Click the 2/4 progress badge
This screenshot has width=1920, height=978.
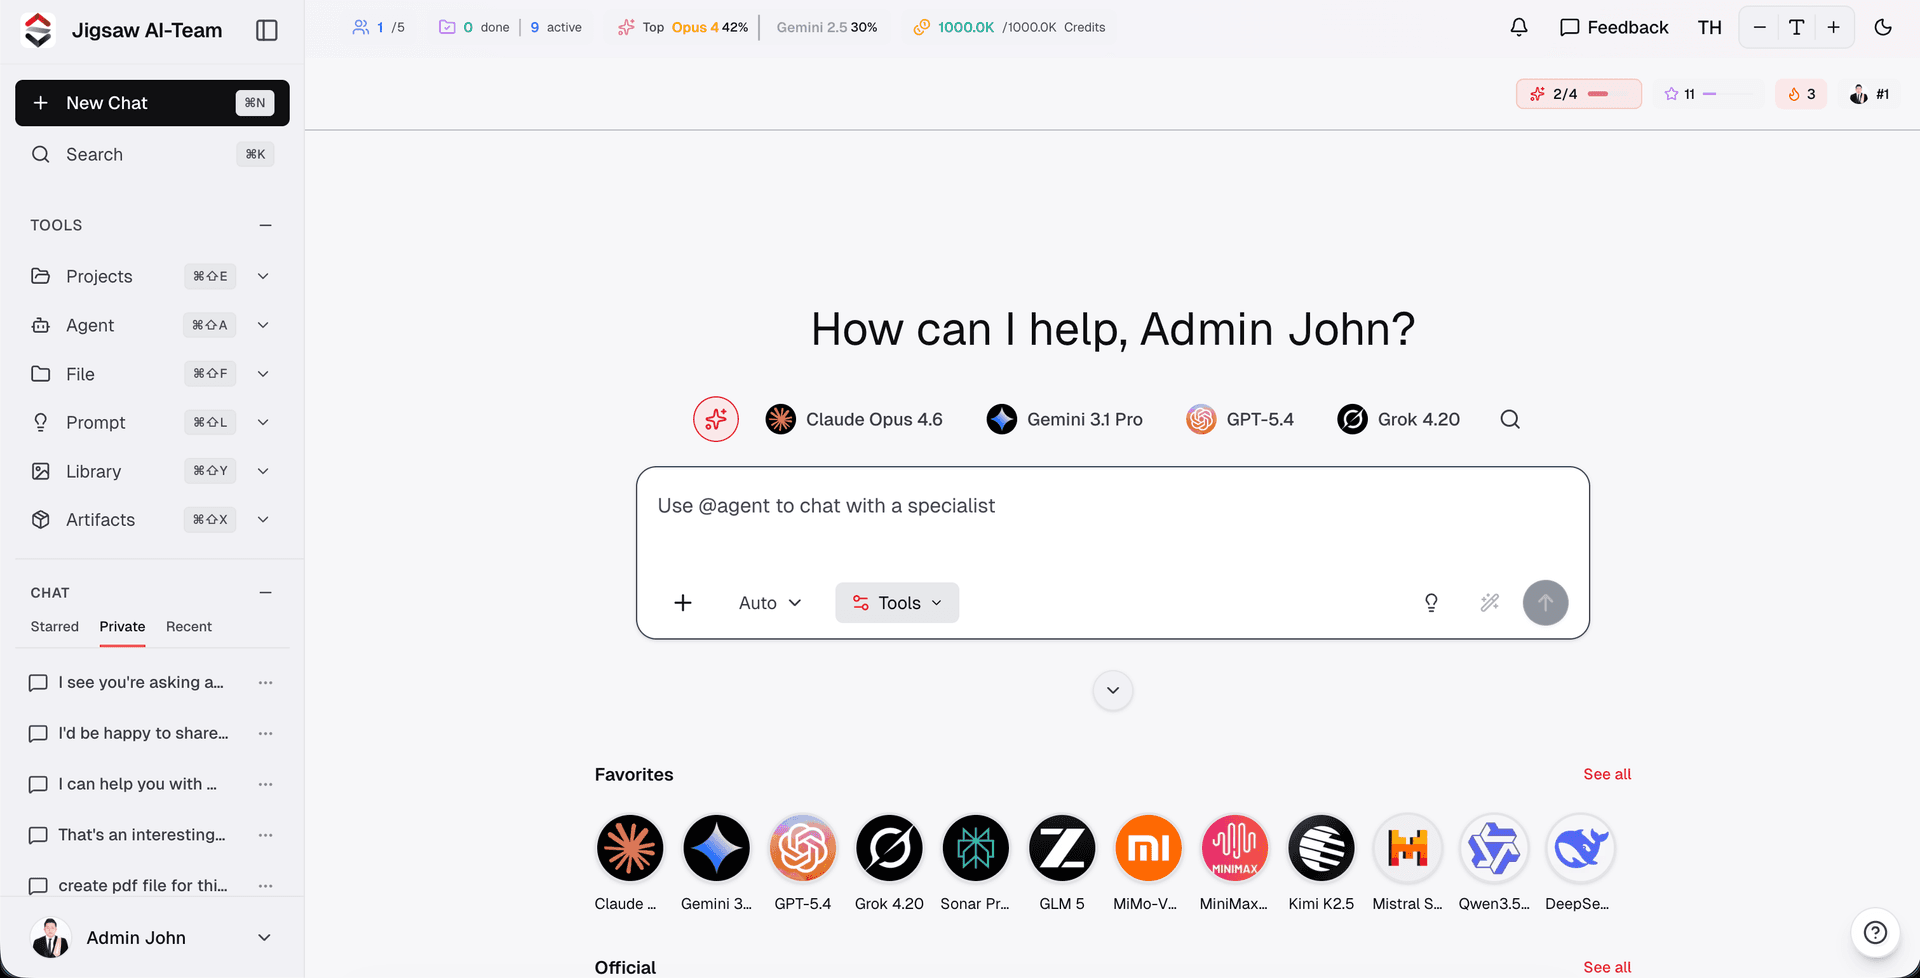1578,94
